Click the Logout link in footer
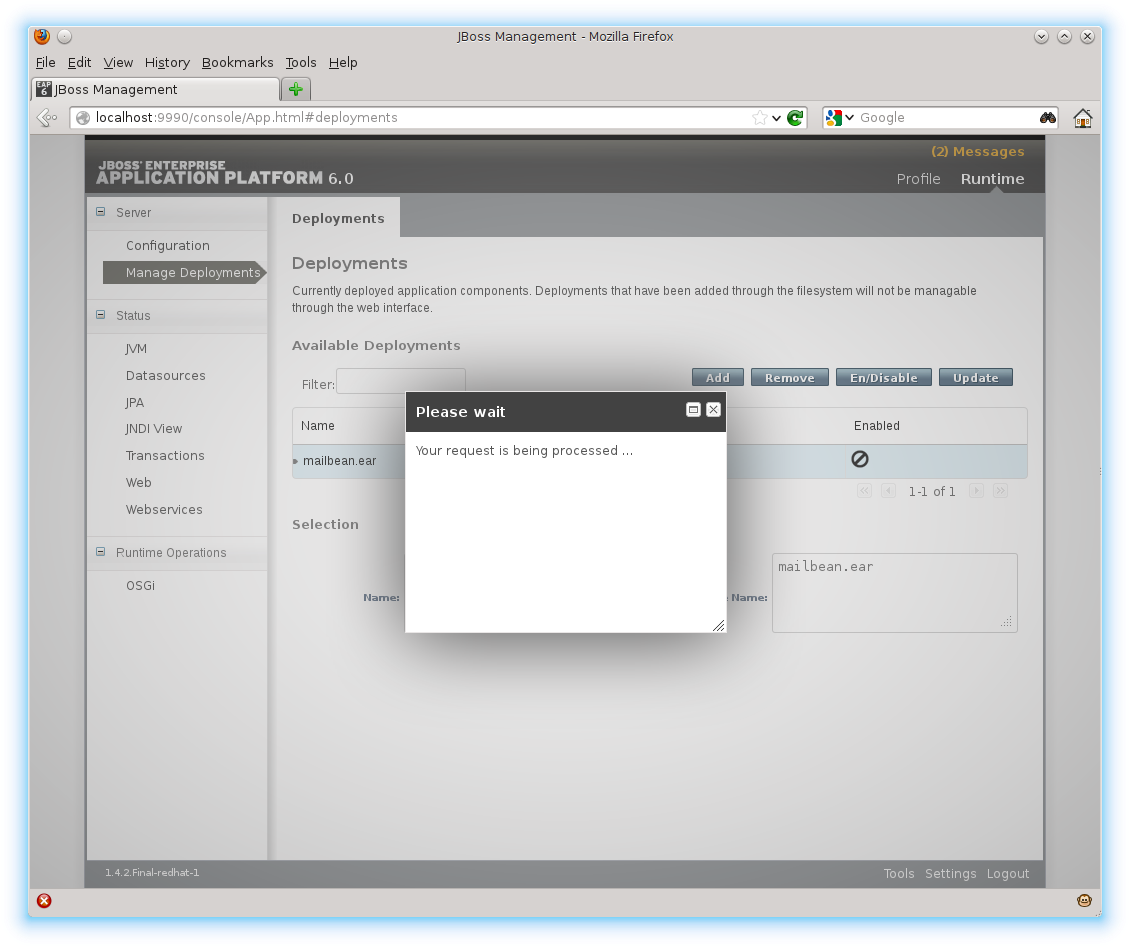 pos(1007,873)
